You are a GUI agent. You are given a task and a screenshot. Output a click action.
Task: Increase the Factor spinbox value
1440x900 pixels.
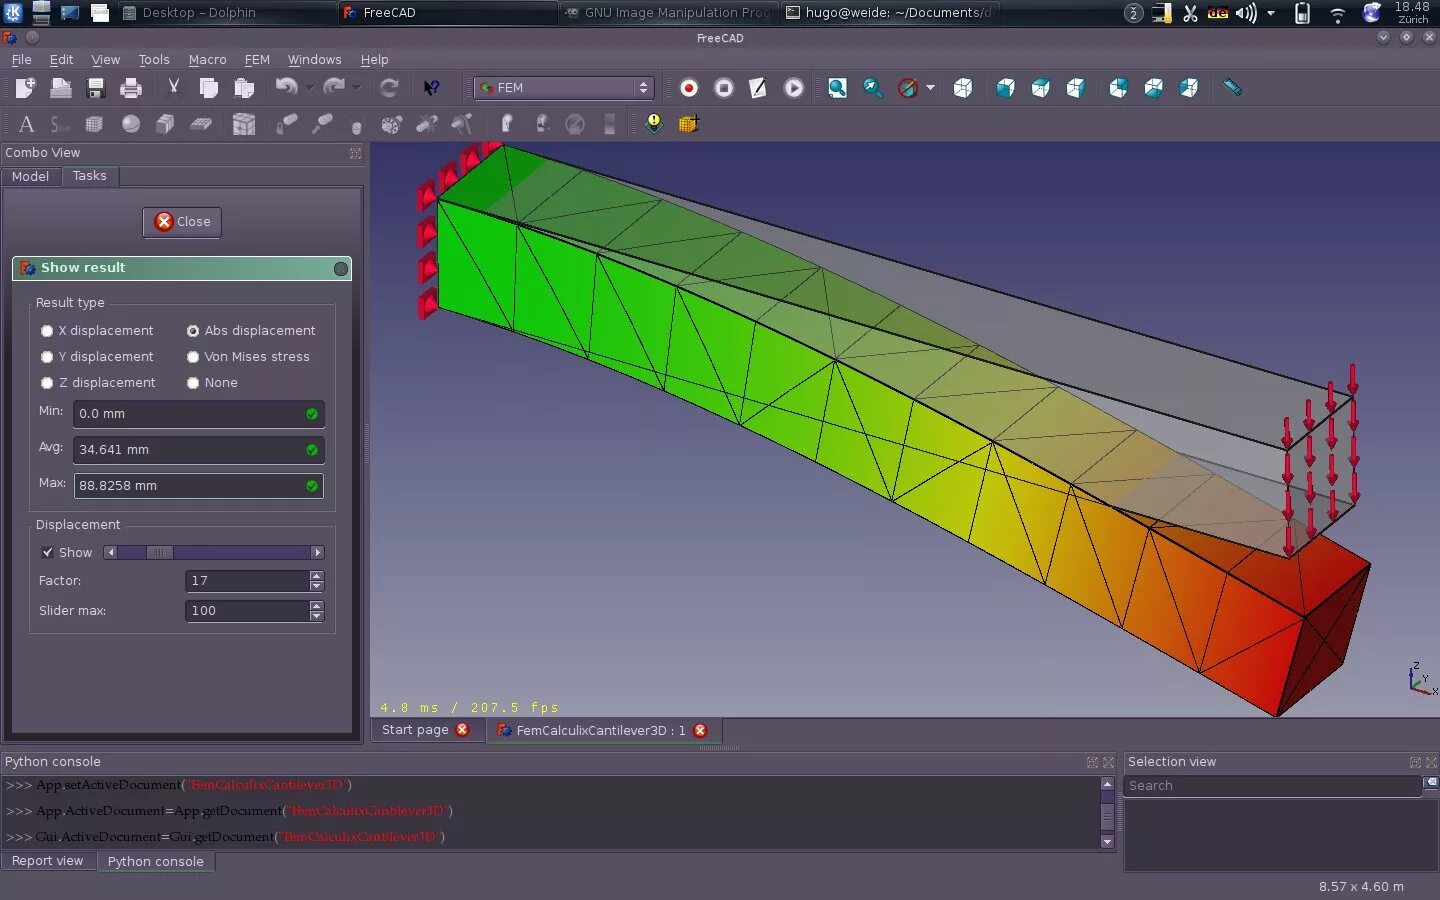coord(317,575)
